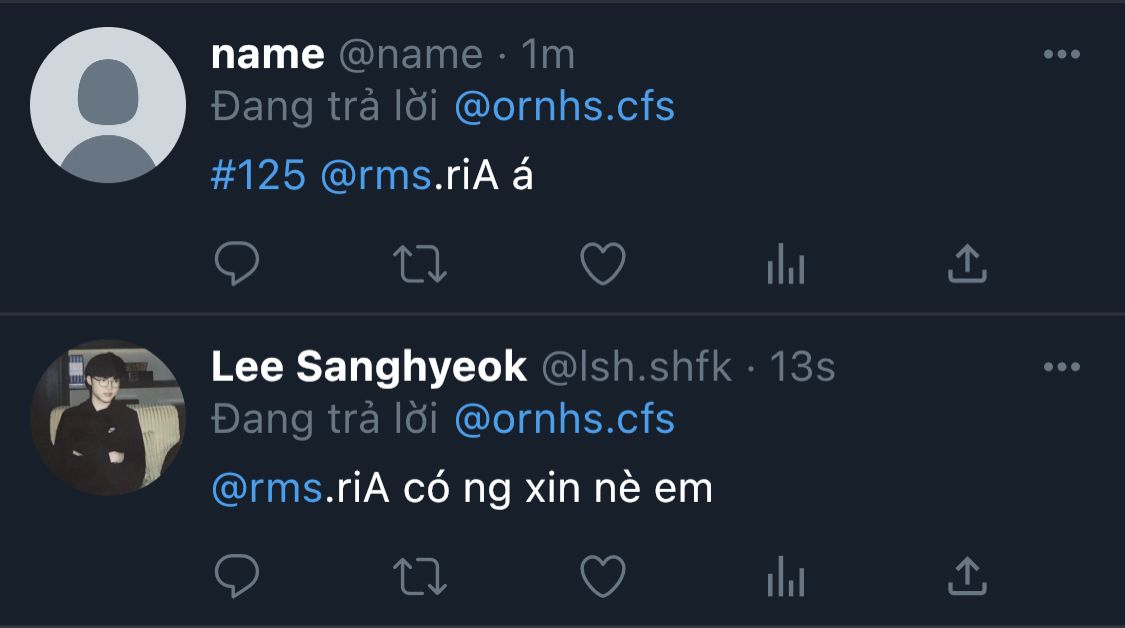Image resolution: width=1125 pixels, height=628 pixels.
Task: Retweet Lee Sanghyeok's tweet
Action: [x=420, y=576]
